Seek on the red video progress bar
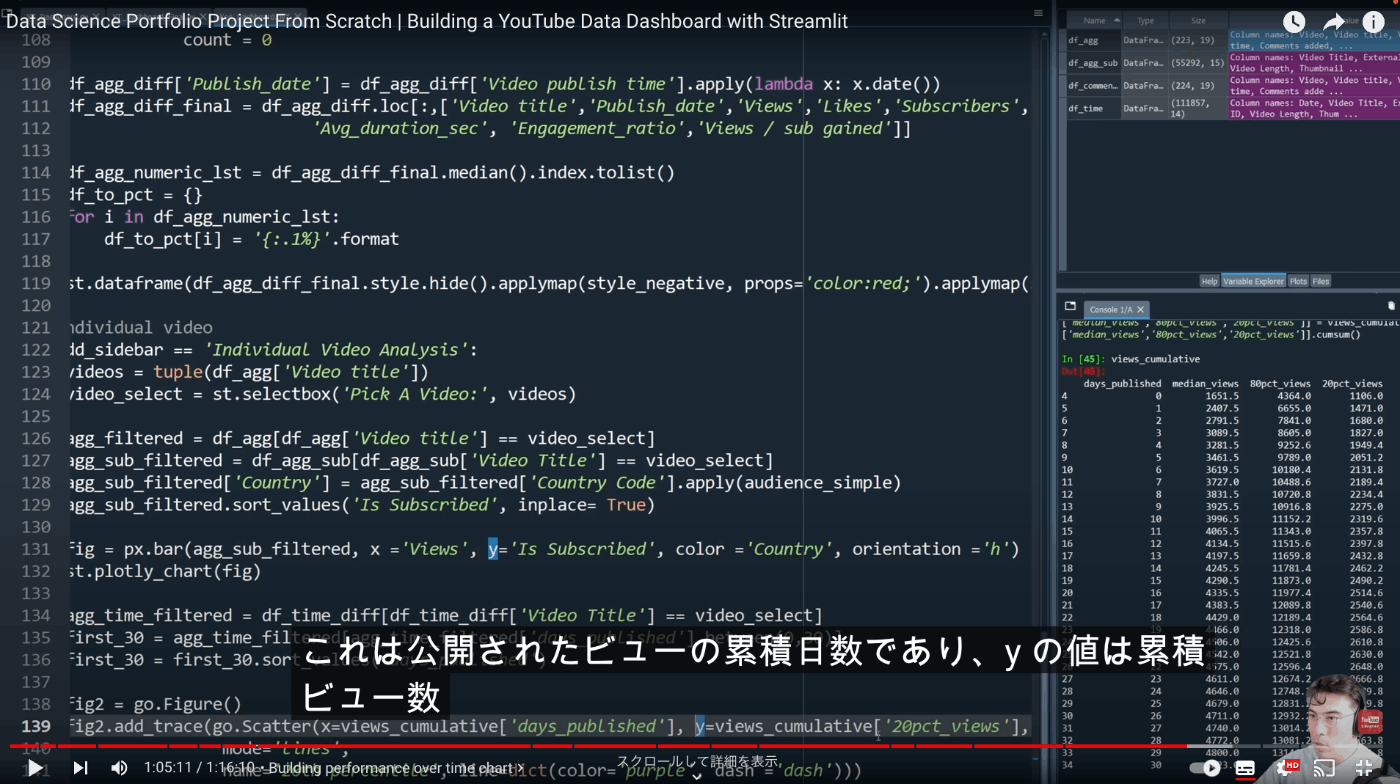The height and width of the screenshot is (784, 1400). [700, 746]
